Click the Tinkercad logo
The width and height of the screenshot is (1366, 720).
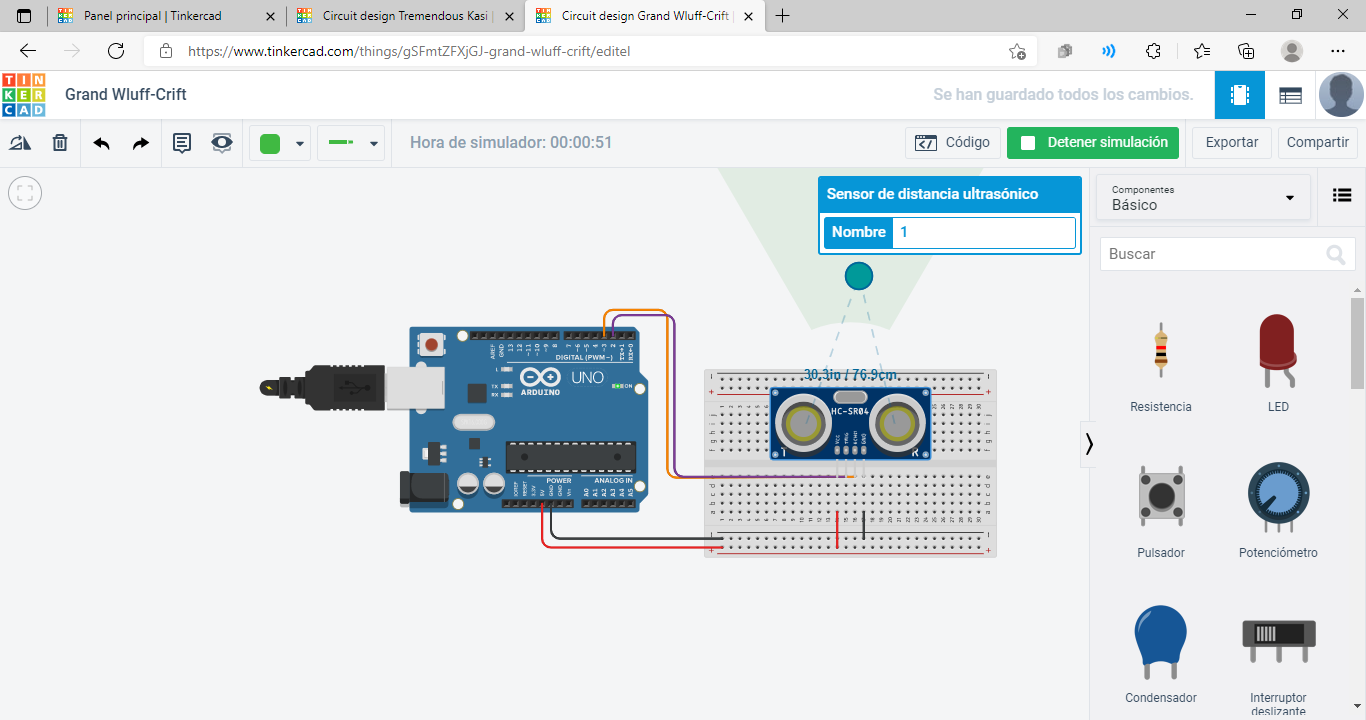(24, 95)
